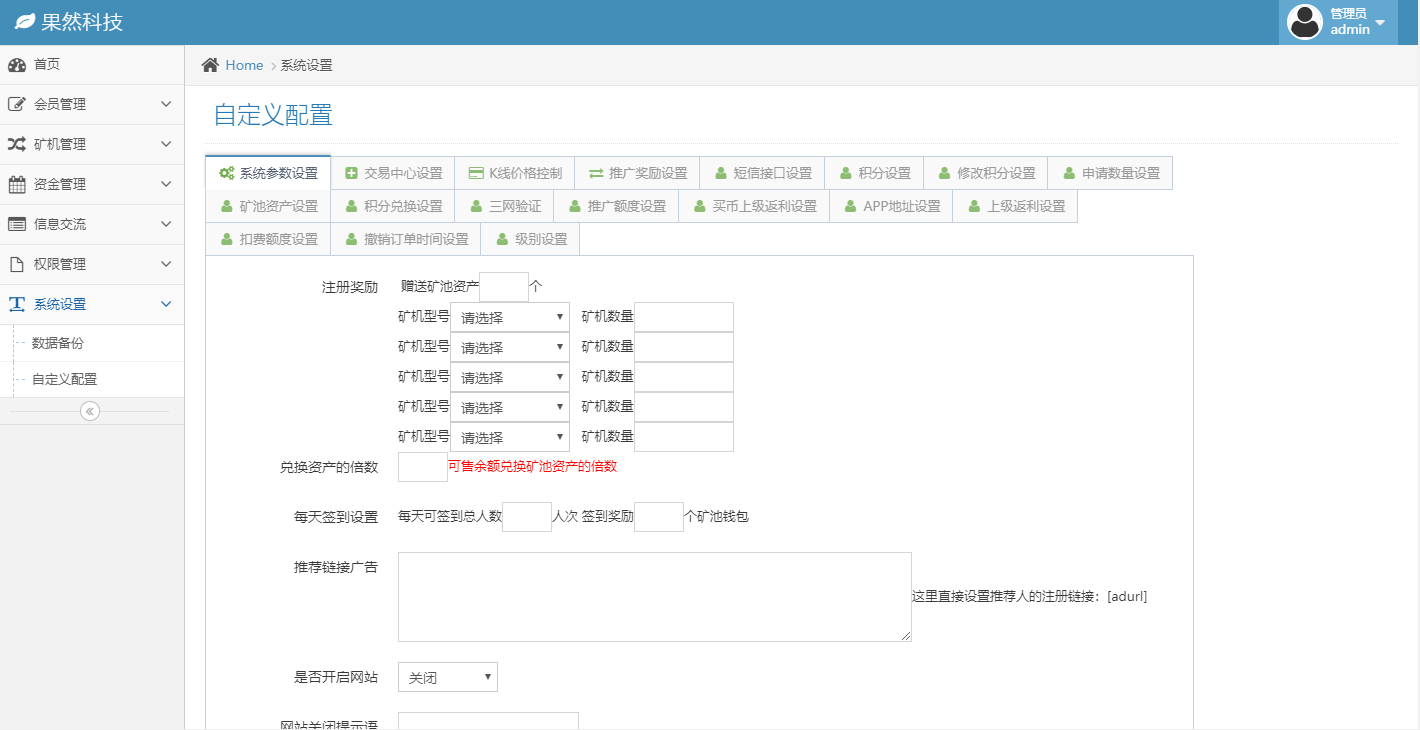This screenshot has width=1420, height=730.
Task: Click the [adurl] registration link note
Action: click(x=1030, y=596)
